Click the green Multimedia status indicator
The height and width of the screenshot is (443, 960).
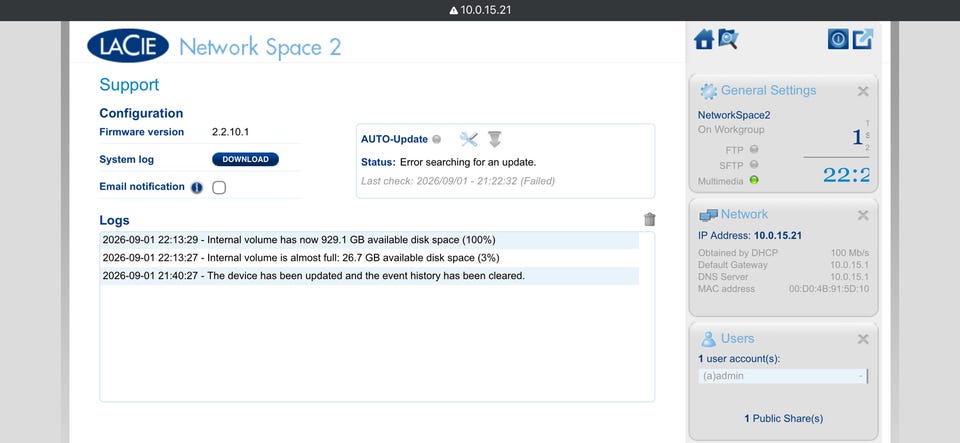click(x=754, y=180)
